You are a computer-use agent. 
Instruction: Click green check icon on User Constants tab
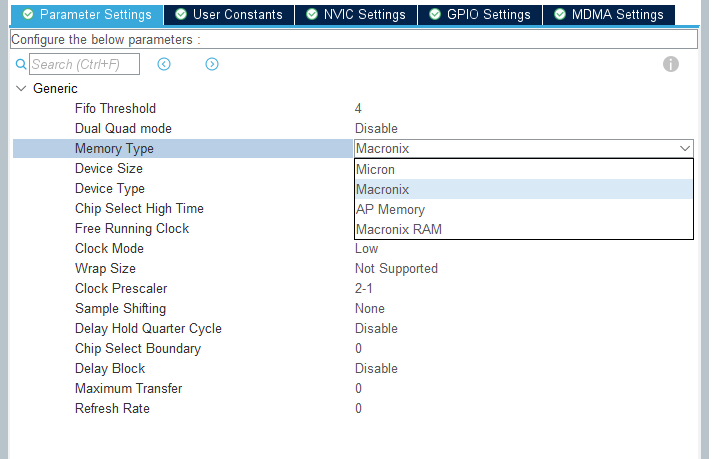pos(181,15)
